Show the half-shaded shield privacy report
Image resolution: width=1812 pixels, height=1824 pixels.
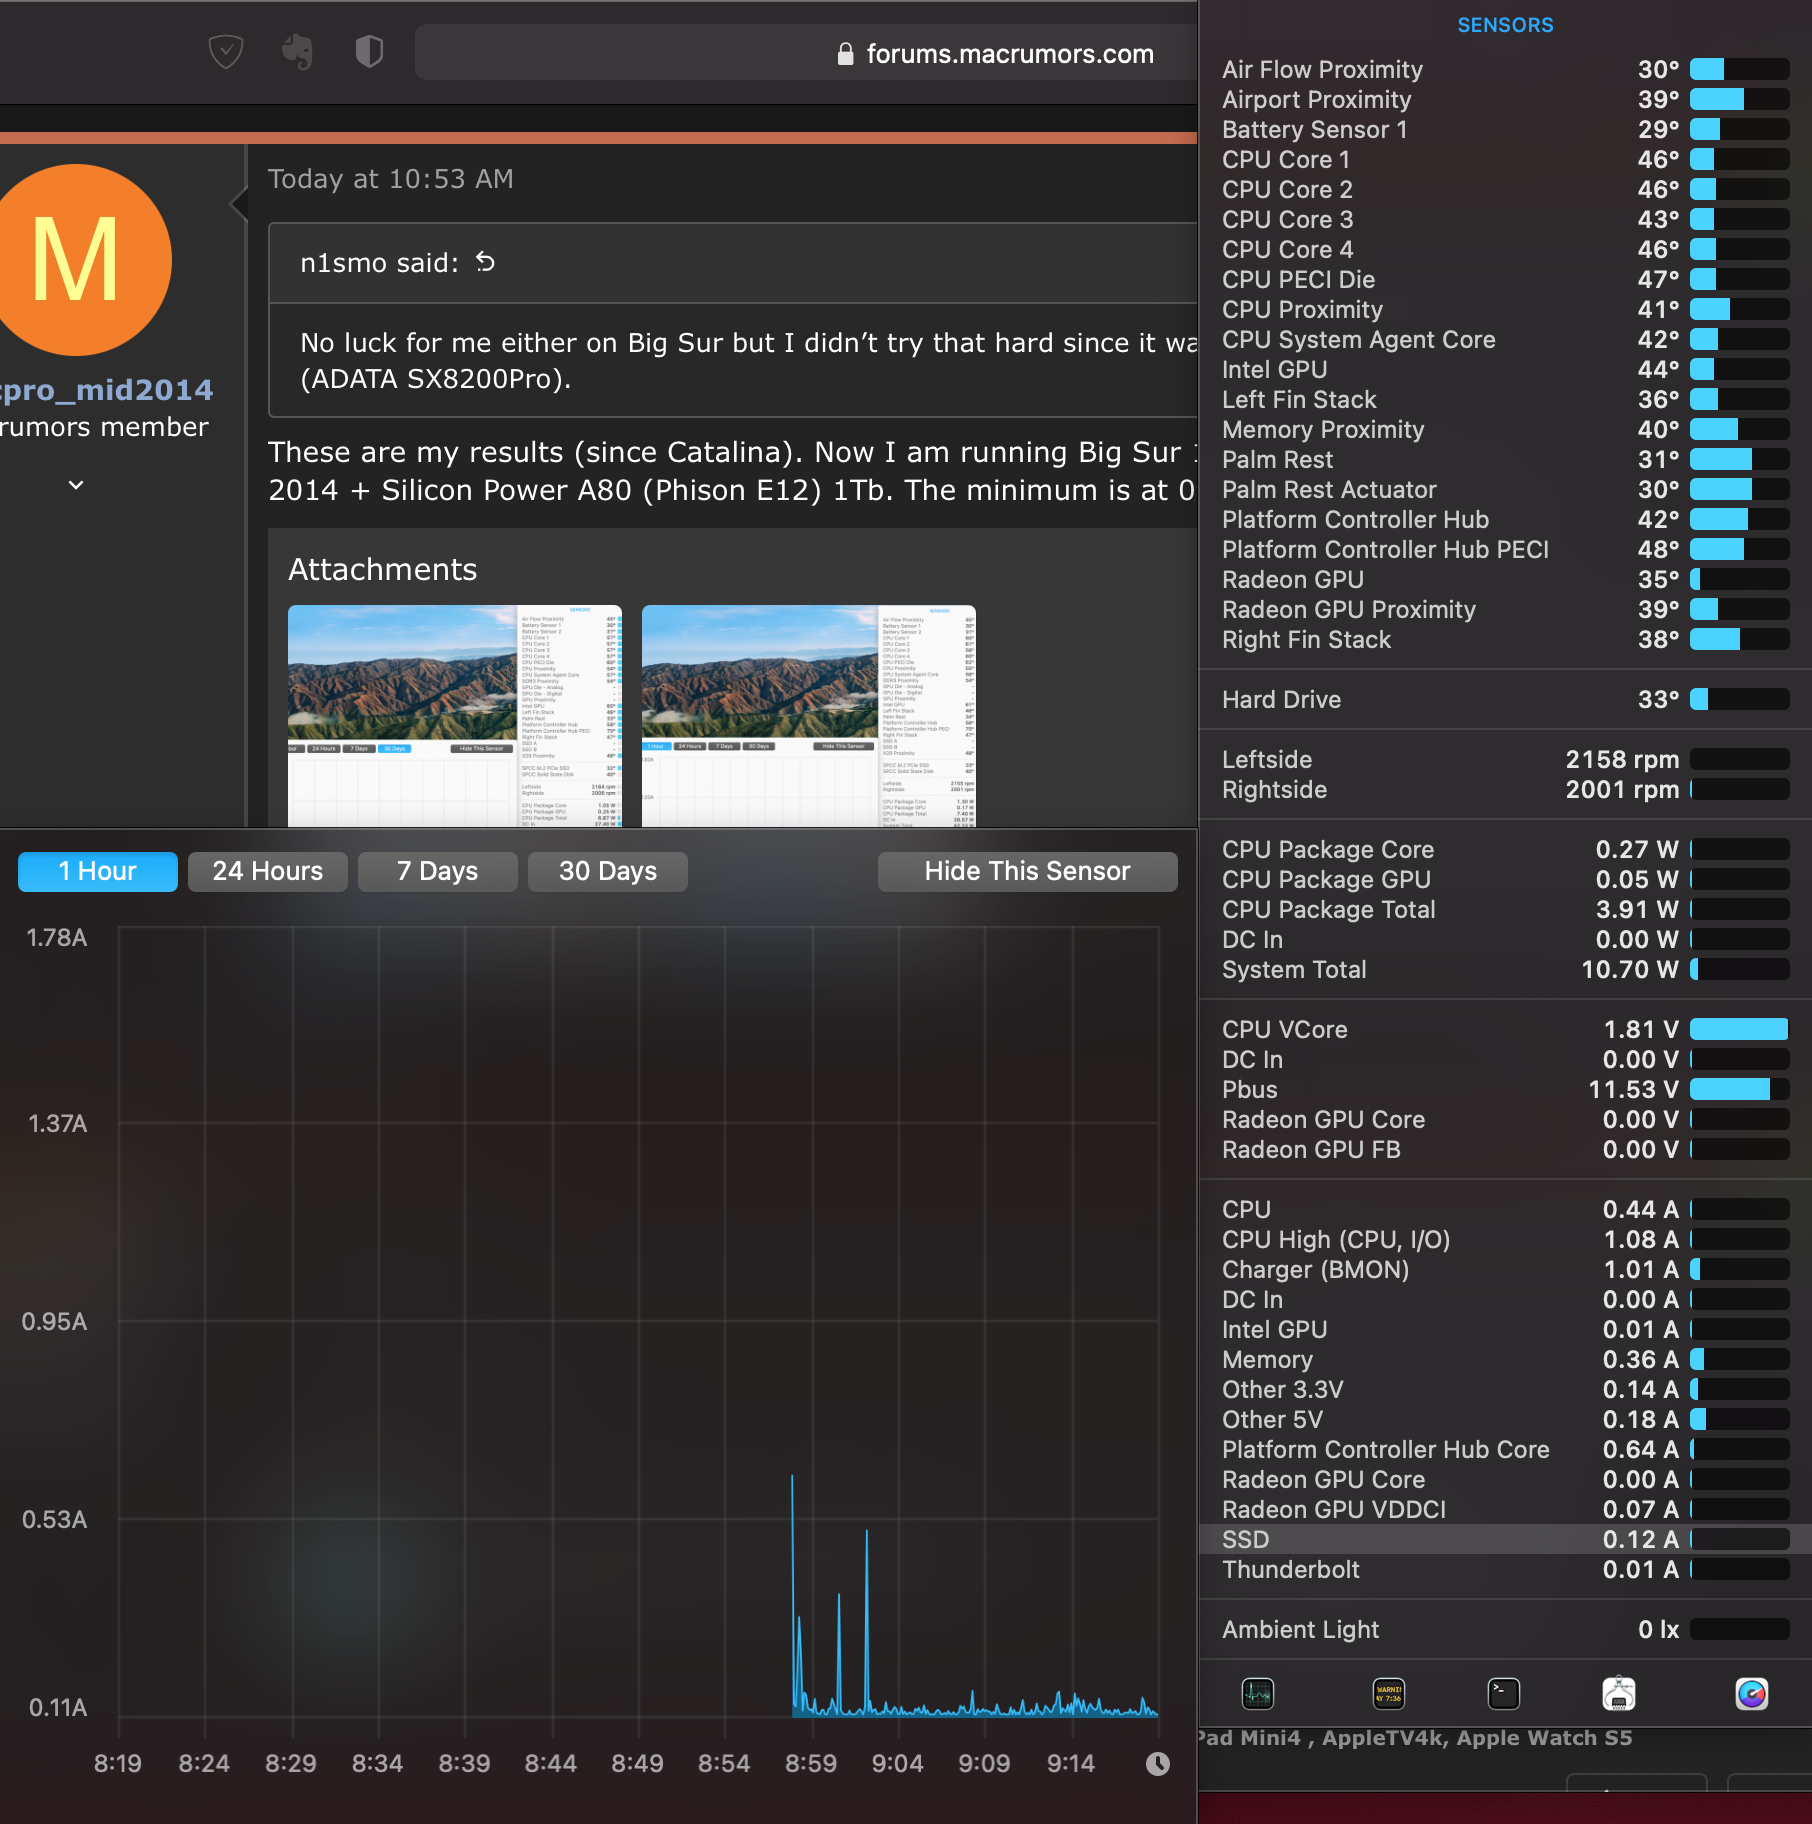tap(370, 51)
